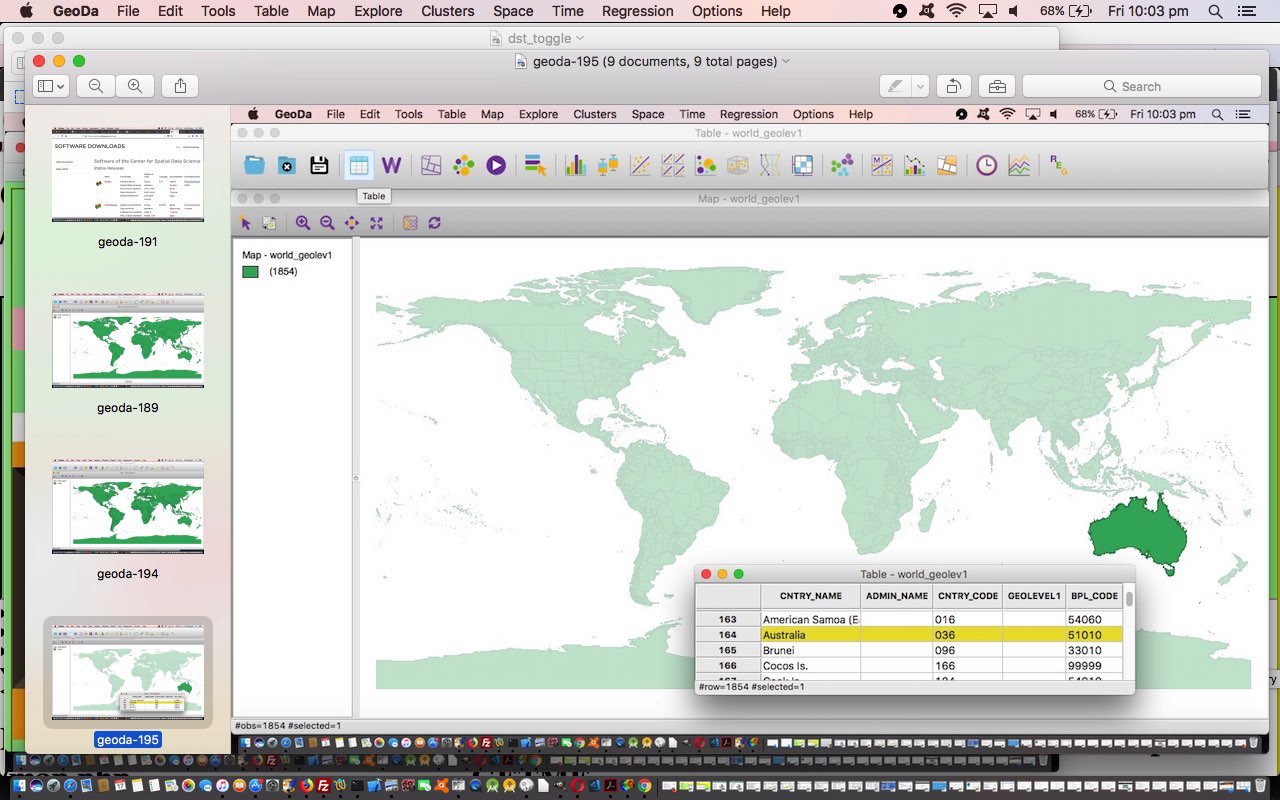Click the box plot icon

click(x=607, y=165)
